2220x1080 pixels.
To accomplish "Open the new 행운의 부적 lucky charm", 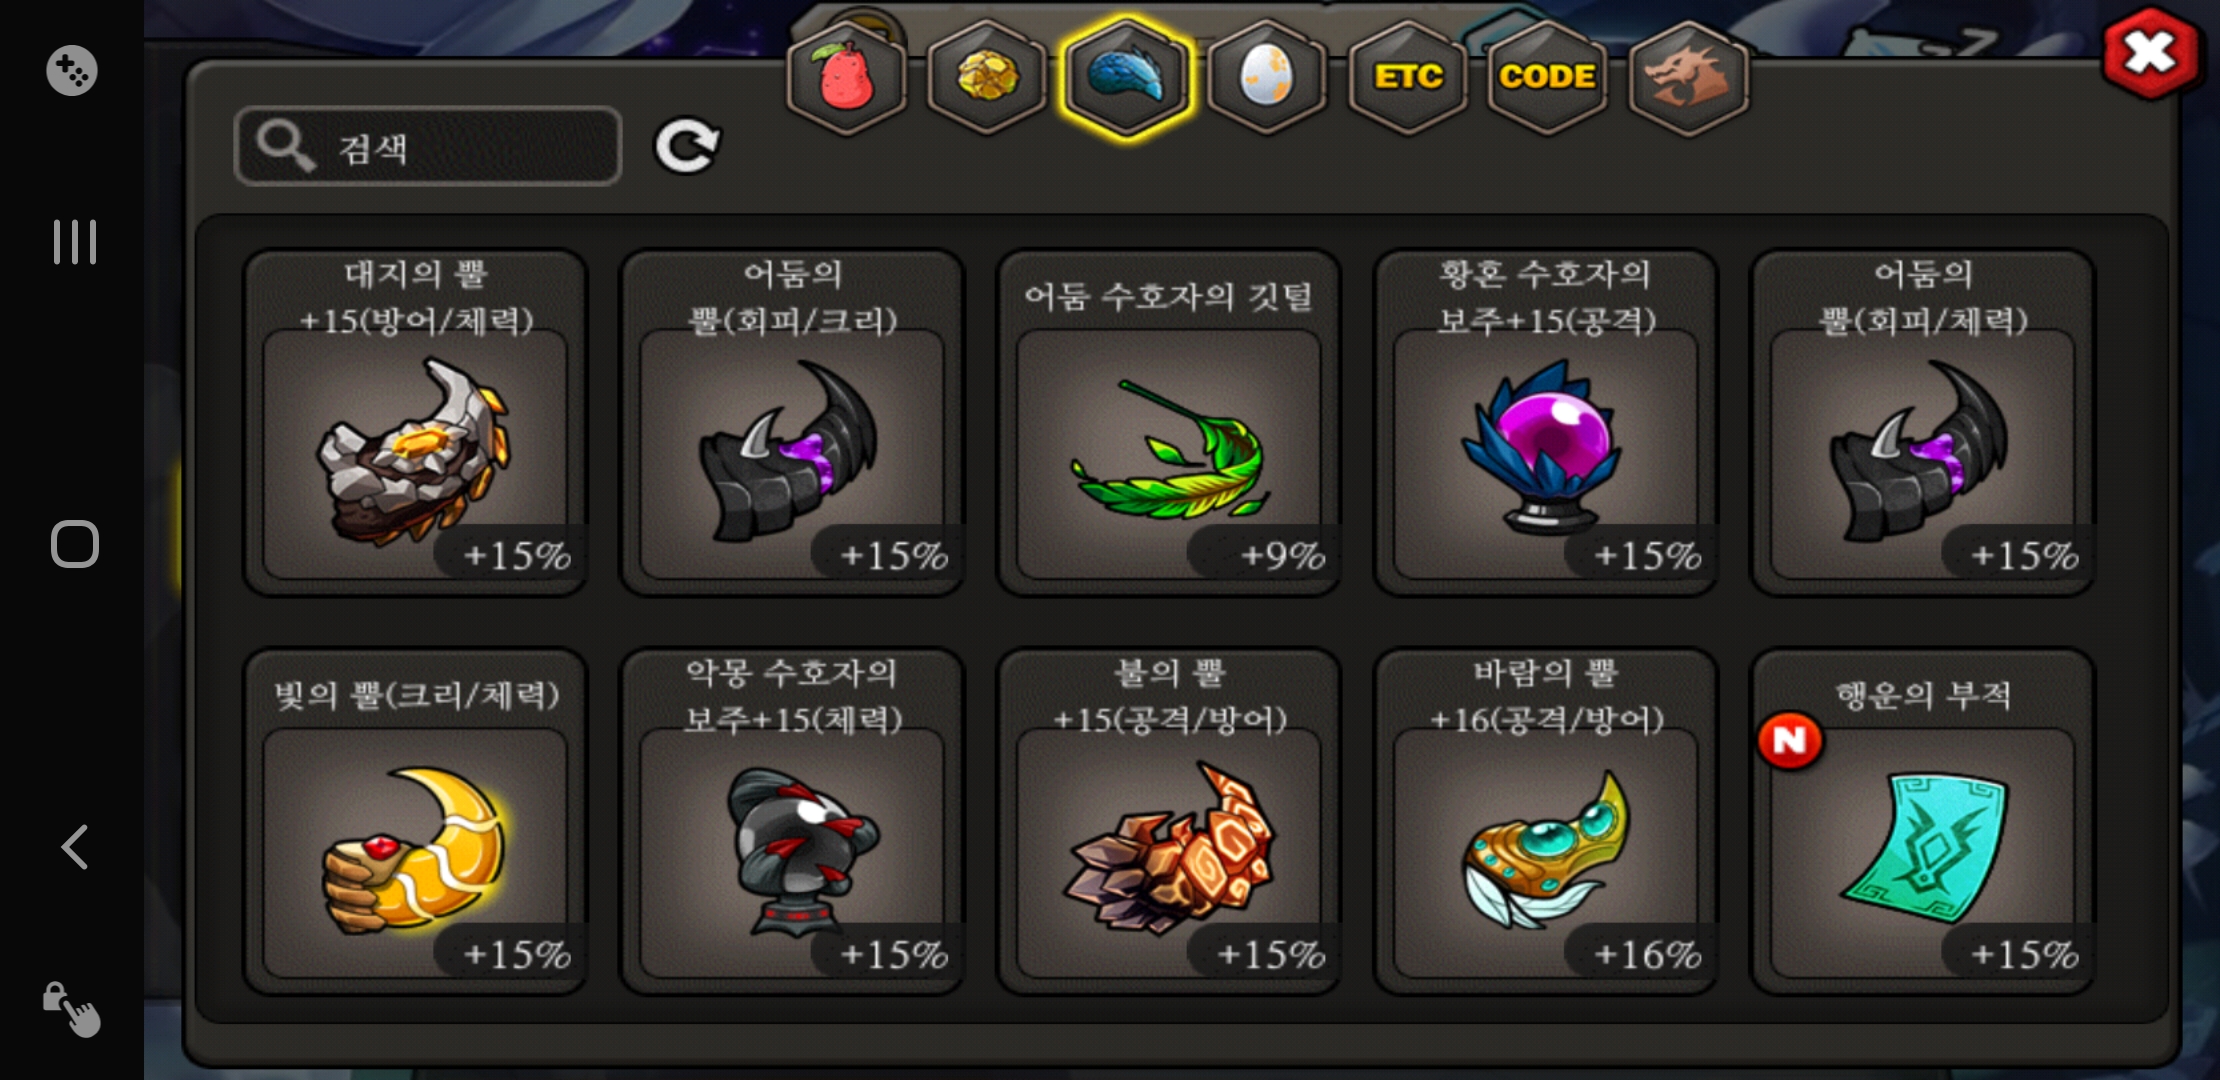I will (x=1923, y=821).
